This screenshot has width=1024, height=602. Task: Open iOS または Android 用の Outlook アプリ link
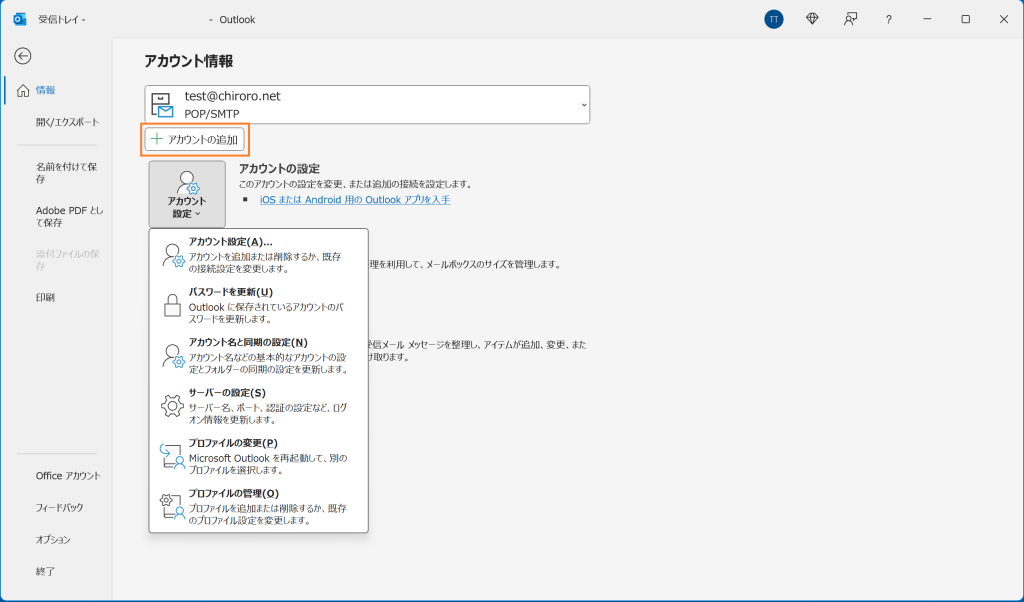(355, 200)
